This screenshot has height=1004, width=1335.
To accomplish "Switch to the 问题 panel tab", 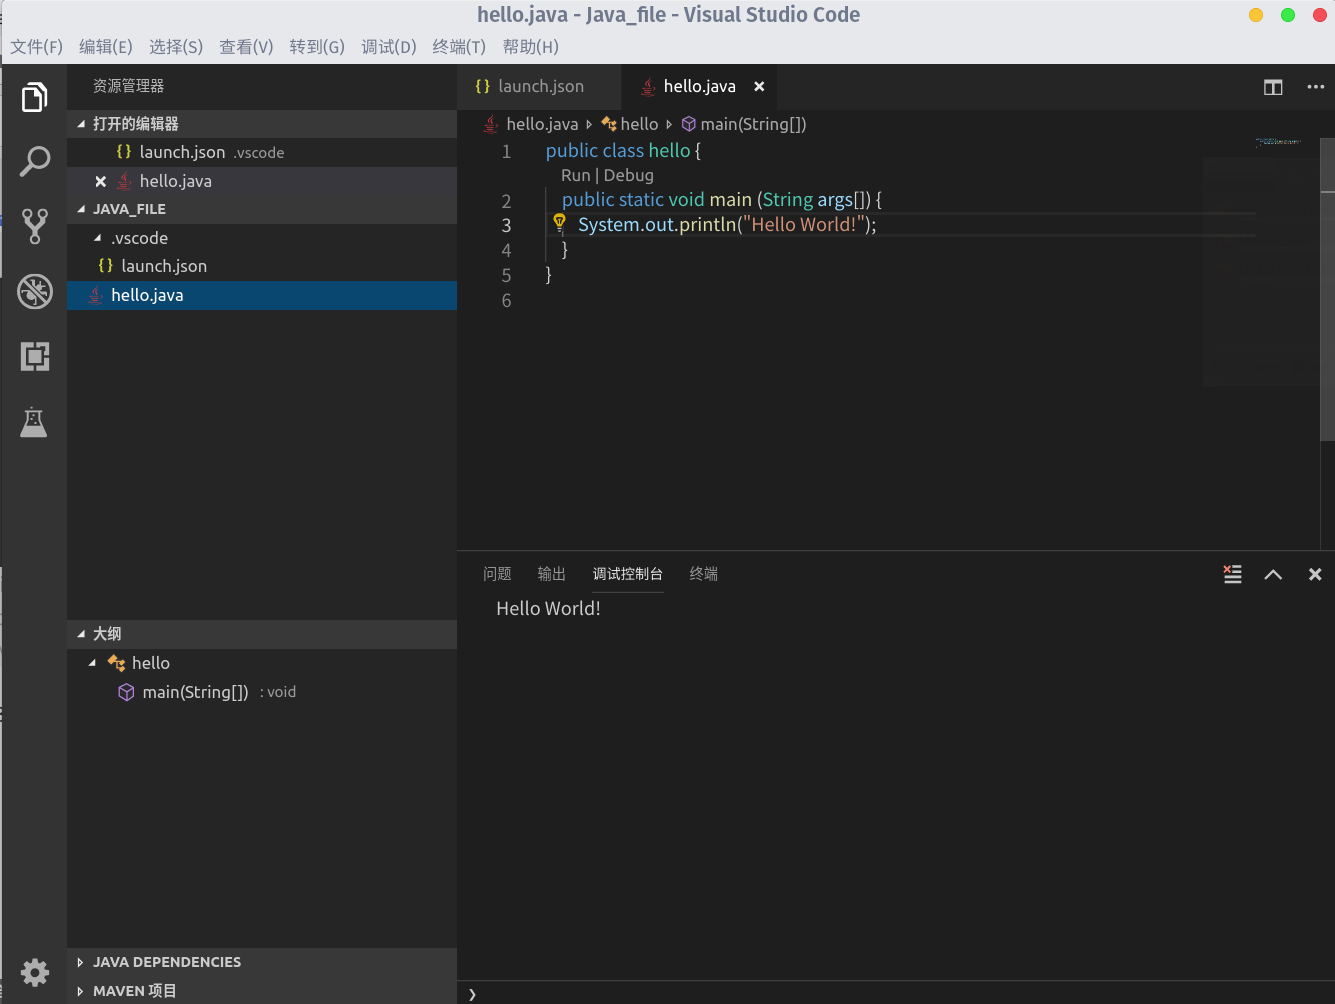I will click(497, 574).
